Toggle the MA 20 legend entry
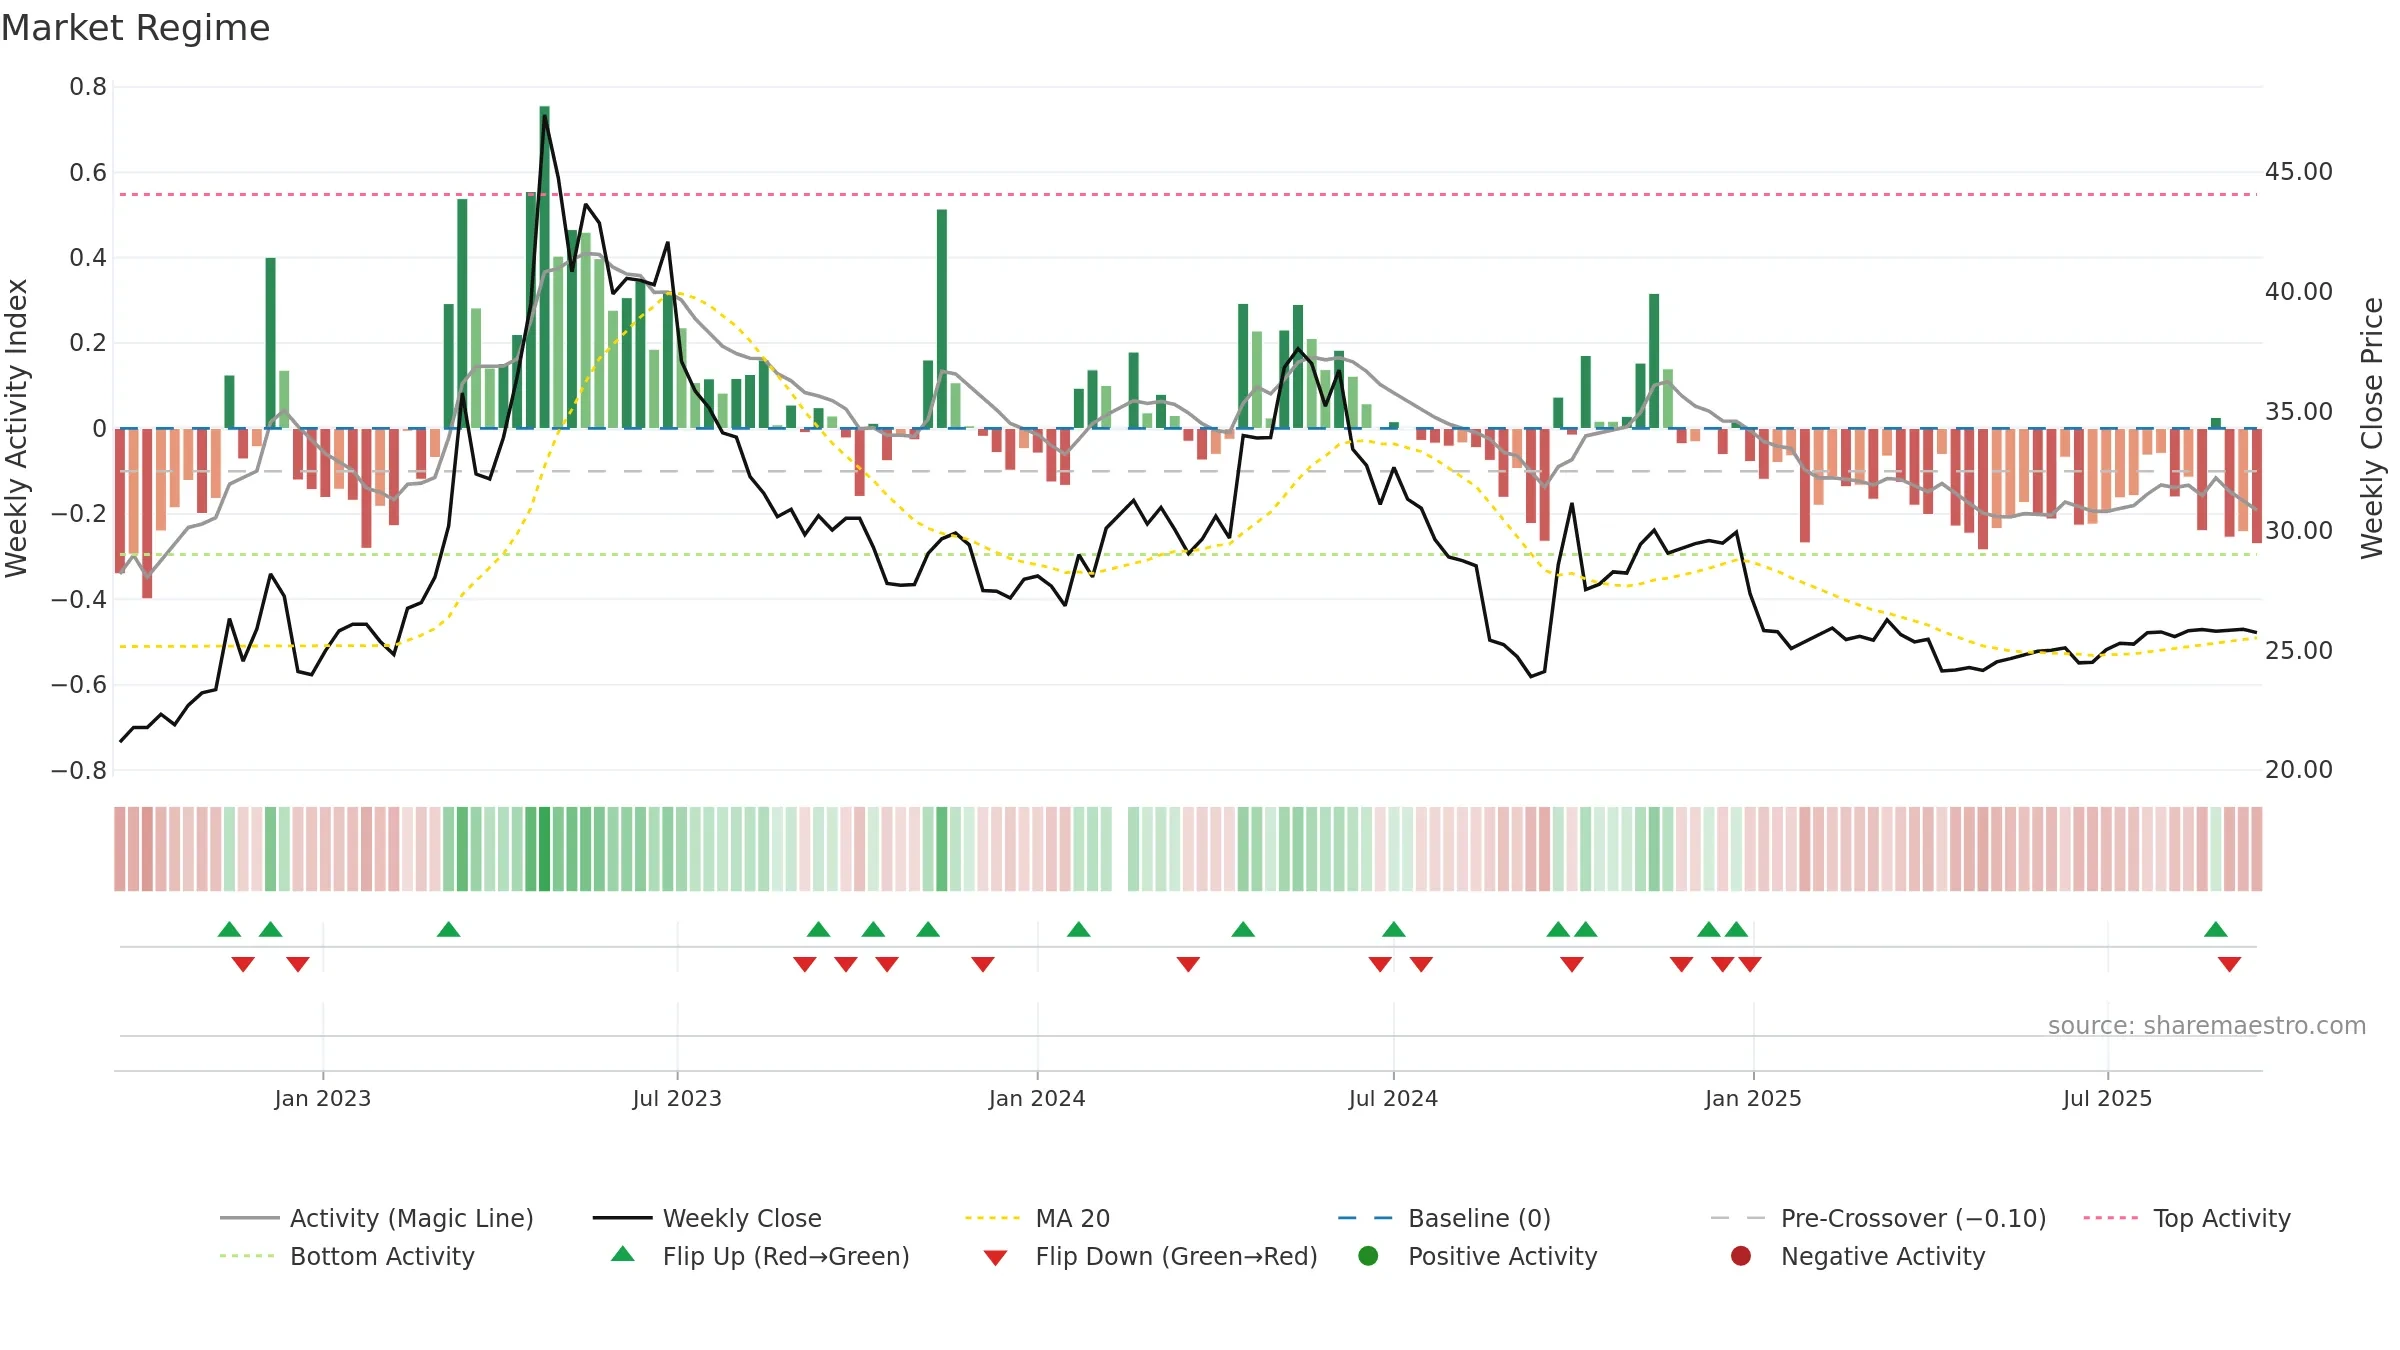Image resolution: width=2400 pixels, height=1350 pixels. coord(1037,1218)
